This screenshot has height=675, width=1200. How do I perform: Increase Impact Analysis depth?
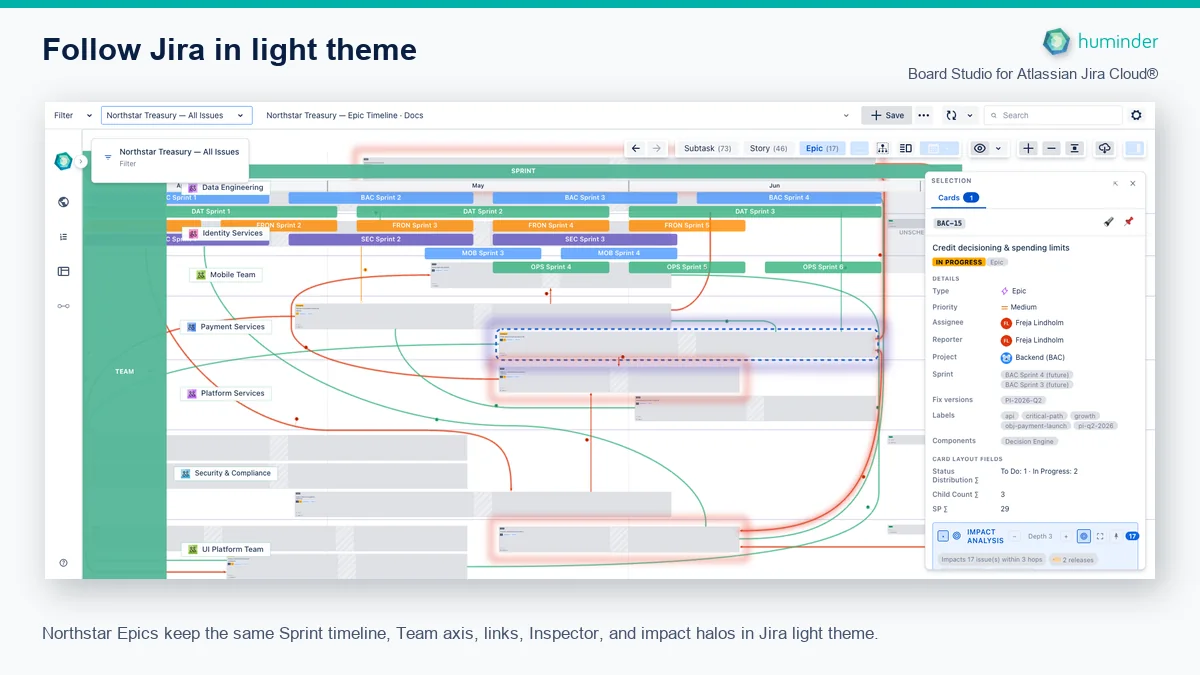1066,536
